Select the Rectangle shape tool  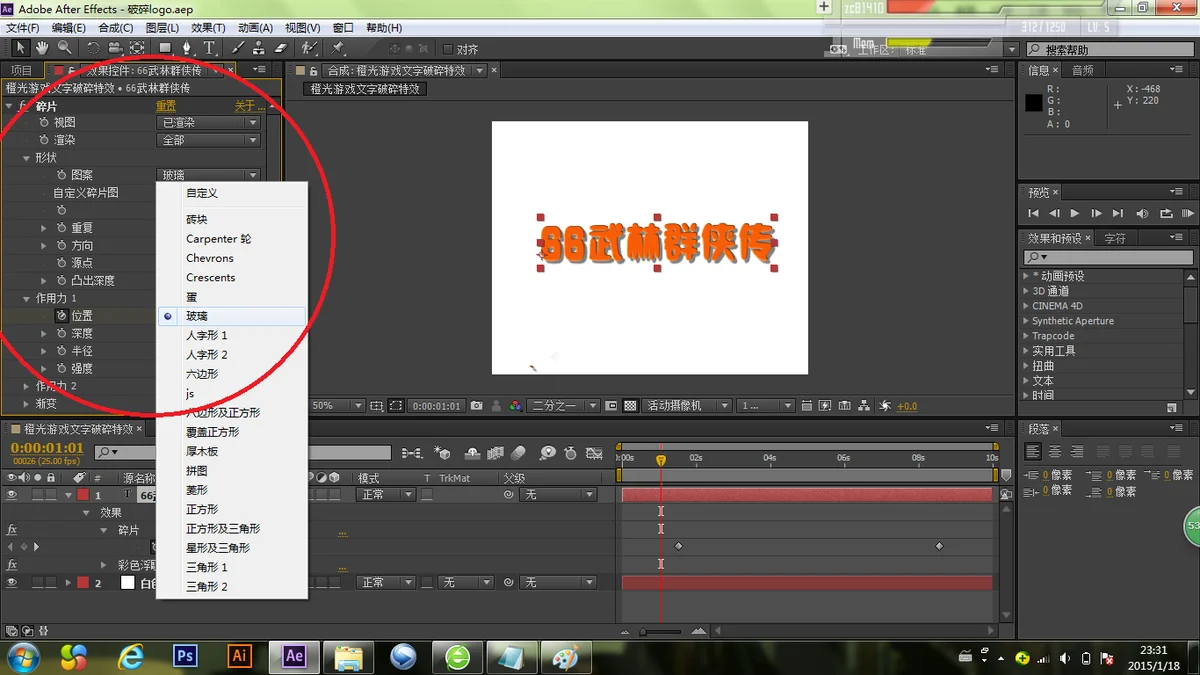[x=165, y=48]
